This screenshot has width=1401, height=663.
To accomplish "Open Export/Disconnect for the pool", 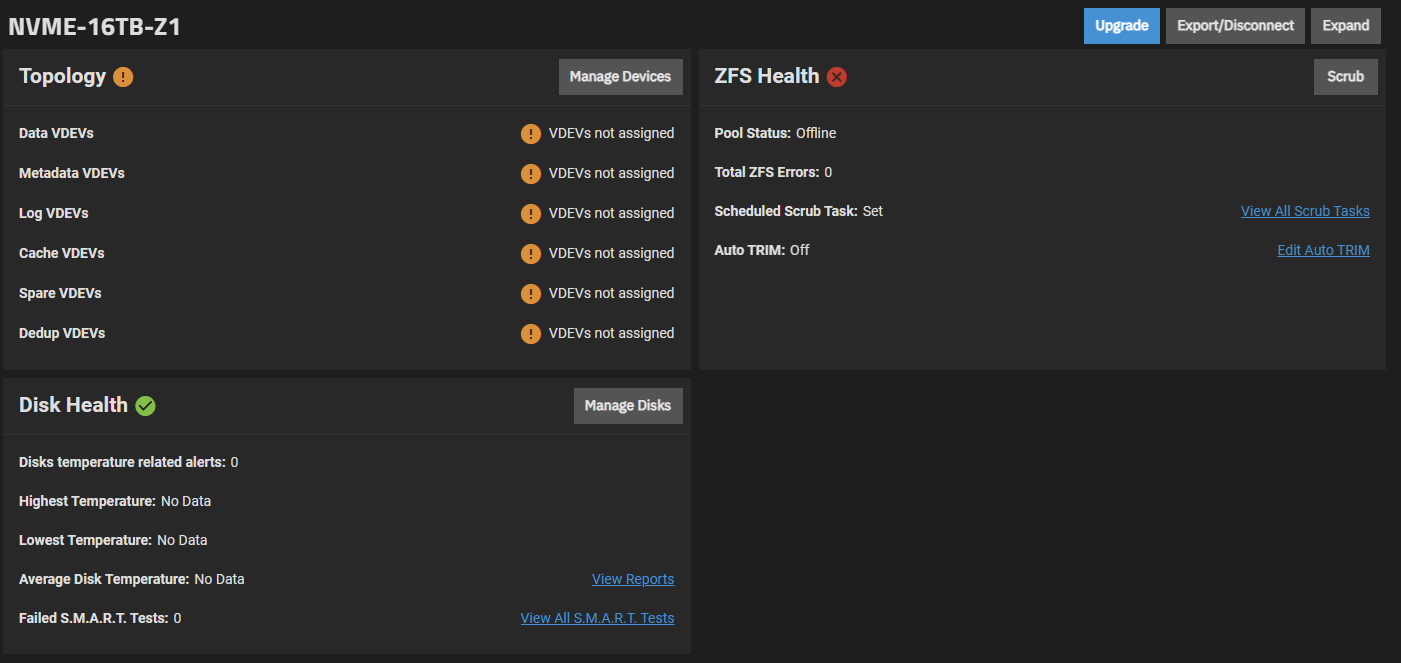I will (x=1235, y=26).
